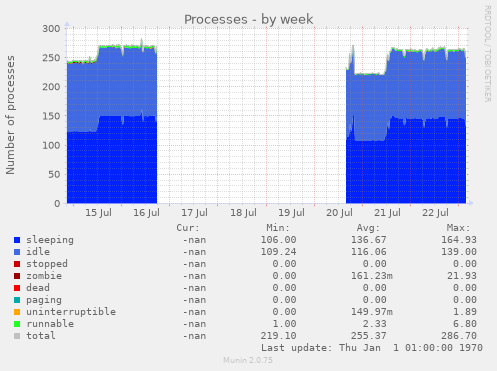Click runnable average value 2.33
Screen dimensions: 497x371
[375, 324]
